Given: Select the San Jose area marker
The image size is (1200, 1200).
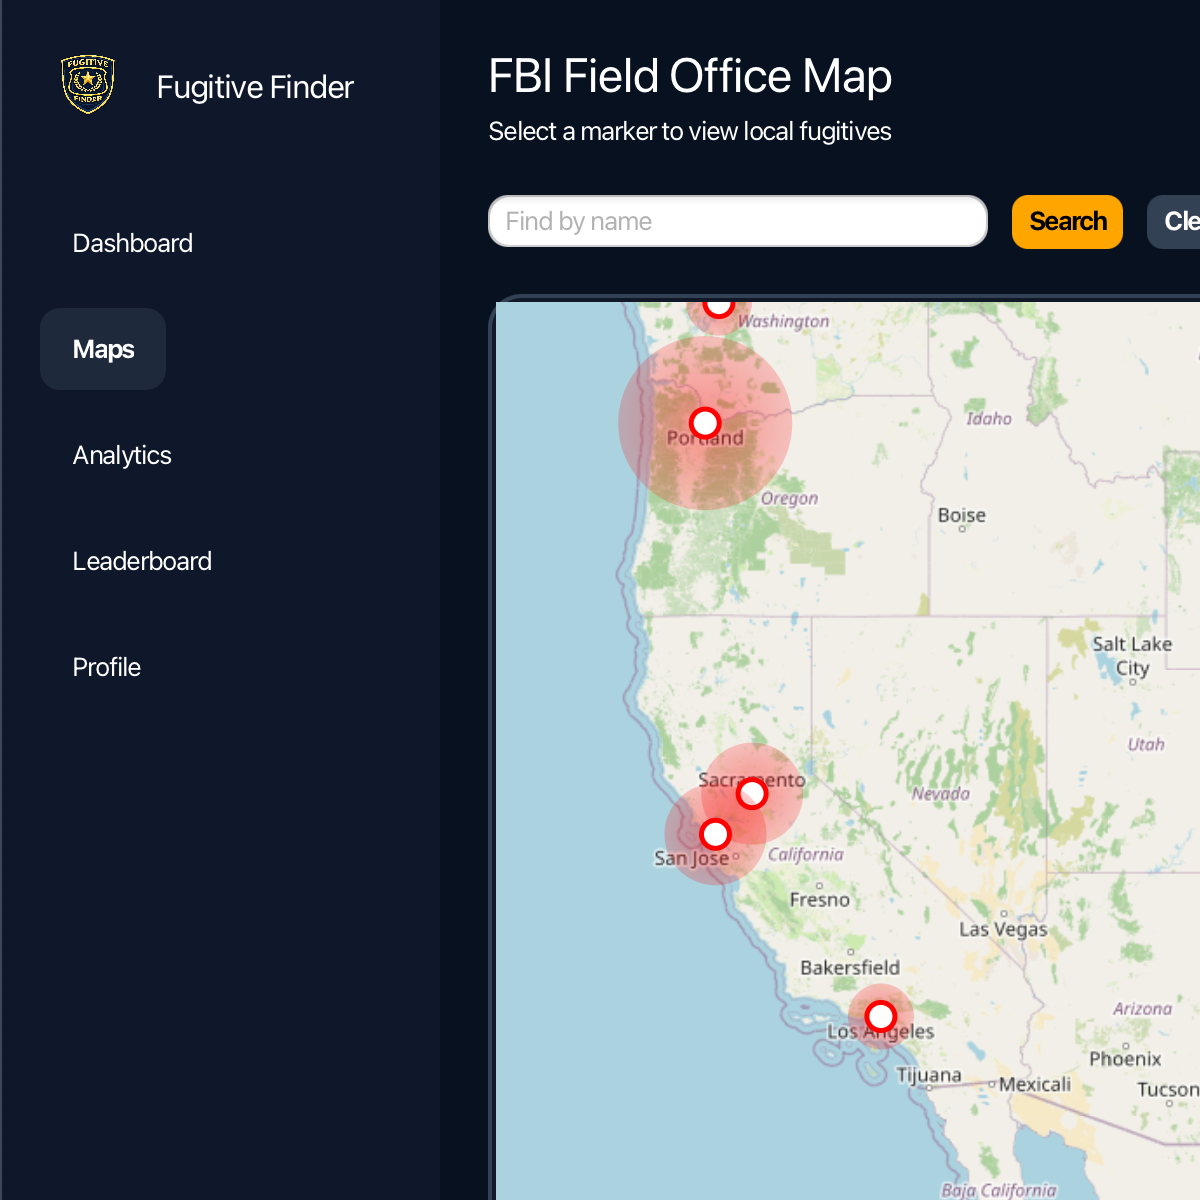Looking at the screenshot, I should coord(716,834).
